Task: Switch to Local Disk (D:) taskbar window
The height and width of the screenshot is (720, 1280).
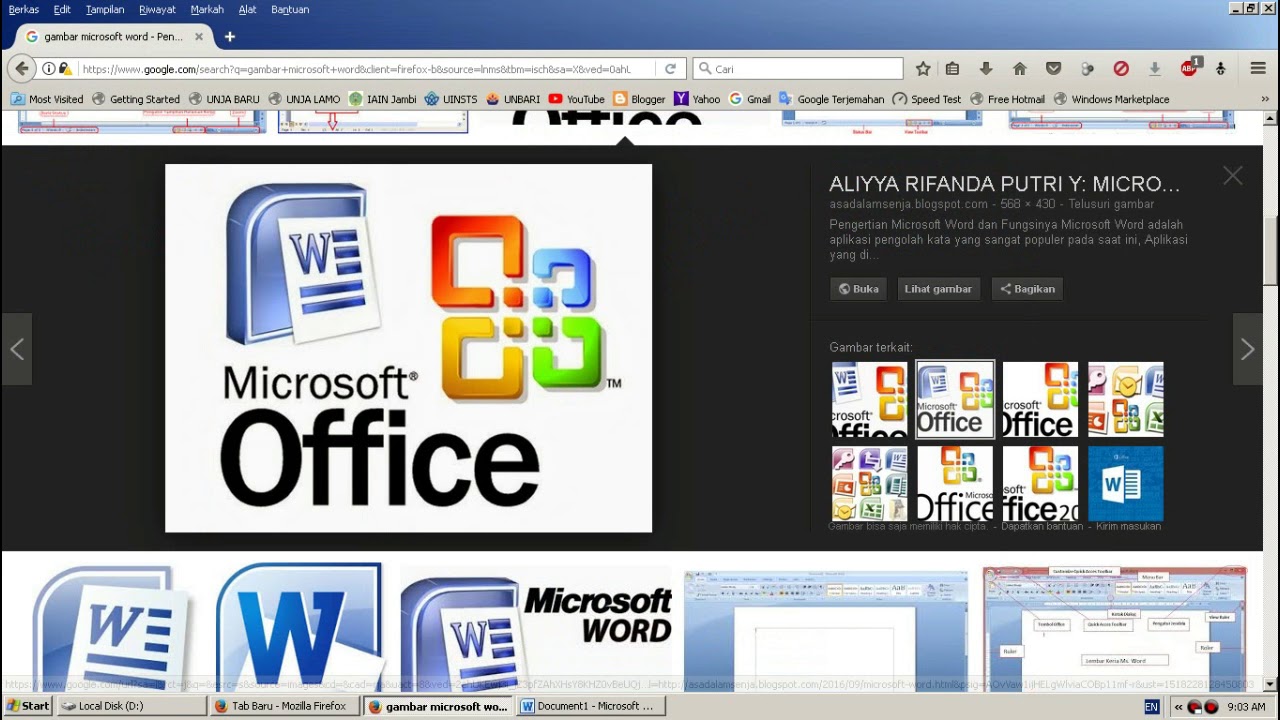Action: pyautogui.click(x=131, y=706)
